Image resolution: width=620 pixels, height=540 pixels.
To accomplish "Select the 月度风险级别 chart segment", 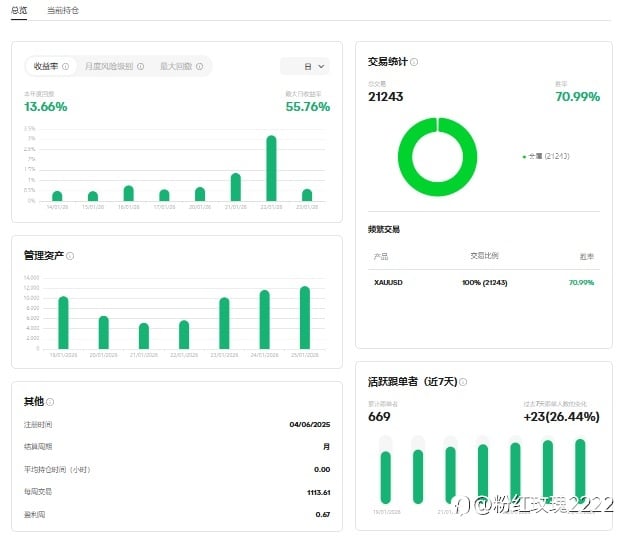I will tap(114, 66).
